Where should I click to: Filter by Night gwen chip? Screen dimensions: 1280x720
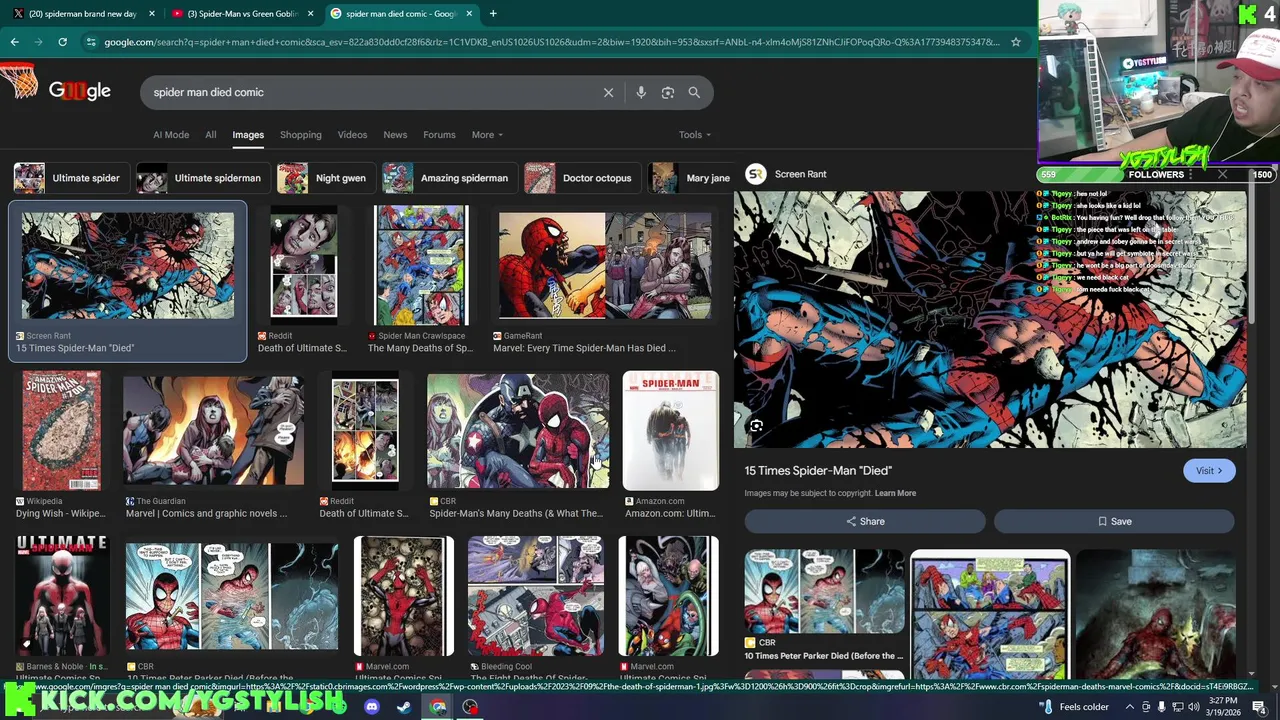325,178
